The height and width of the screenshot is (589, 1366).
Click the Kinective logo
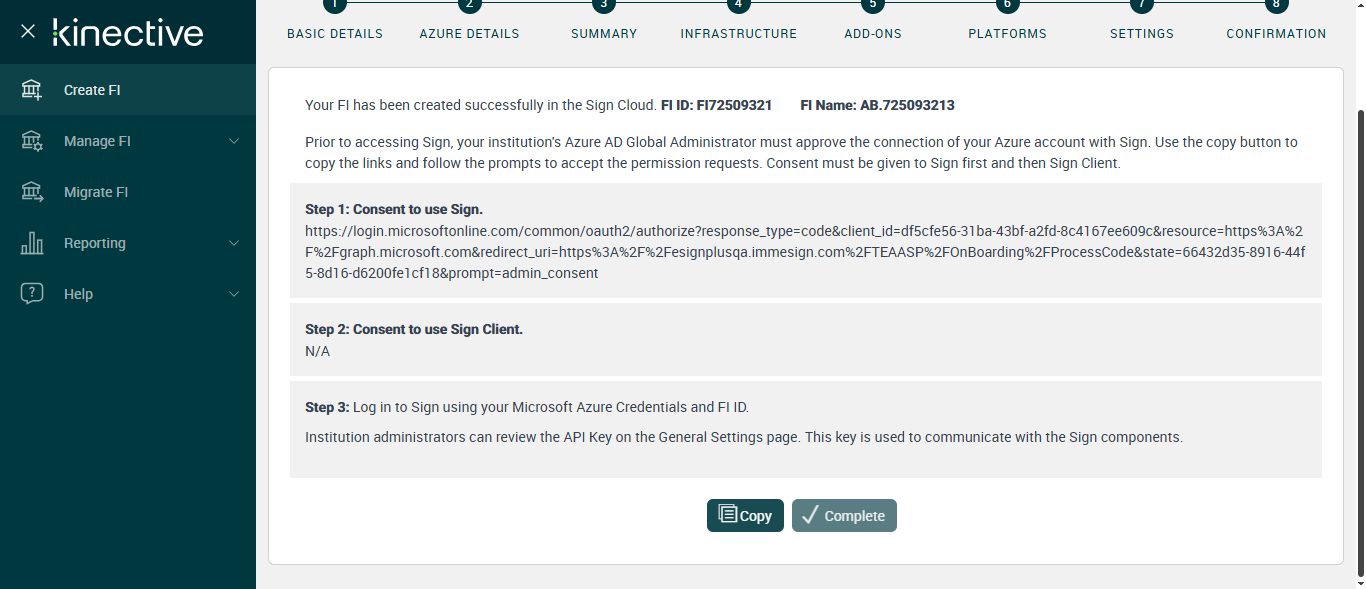pyautogui.click(x=128, y=32)
